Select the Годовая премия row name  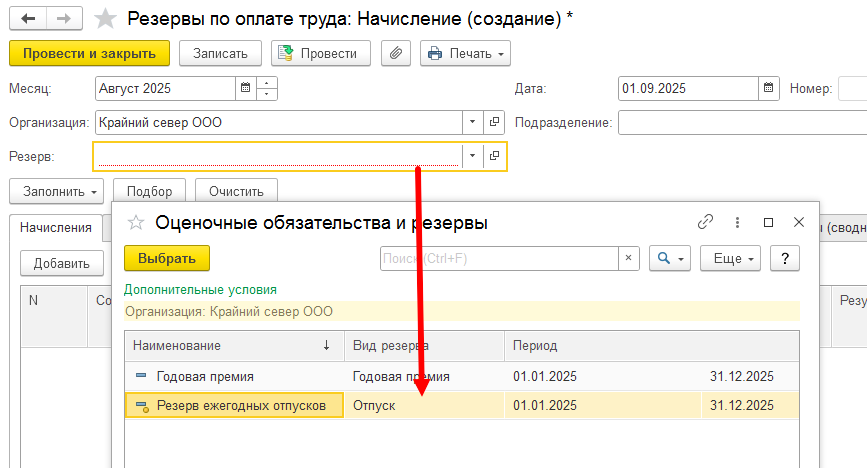pyautogui.click(x=205, y=377)
